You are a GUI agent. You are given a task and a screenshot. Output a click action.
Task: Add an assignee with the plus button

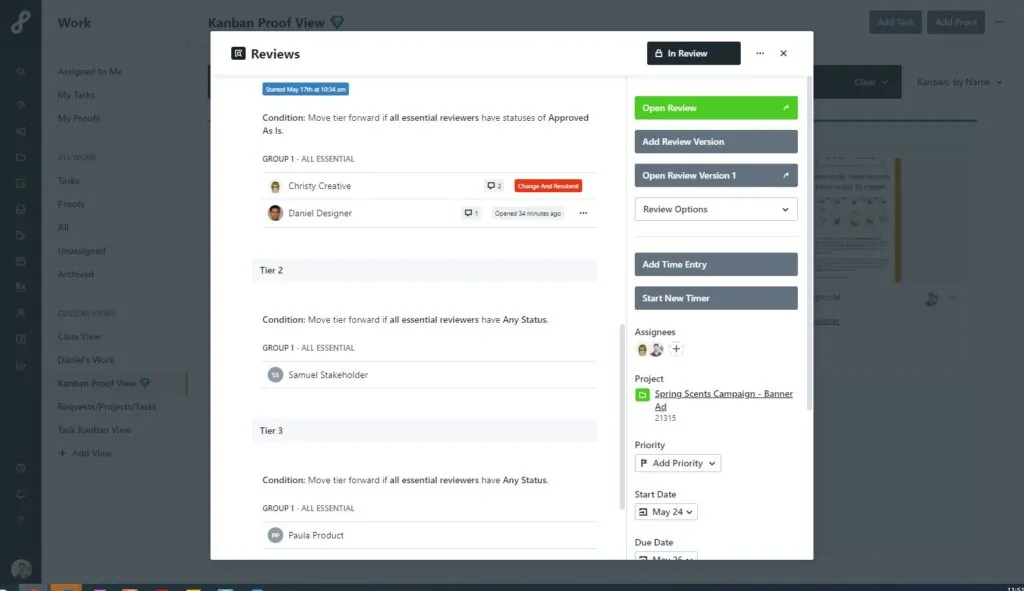[x=676, y=349]
